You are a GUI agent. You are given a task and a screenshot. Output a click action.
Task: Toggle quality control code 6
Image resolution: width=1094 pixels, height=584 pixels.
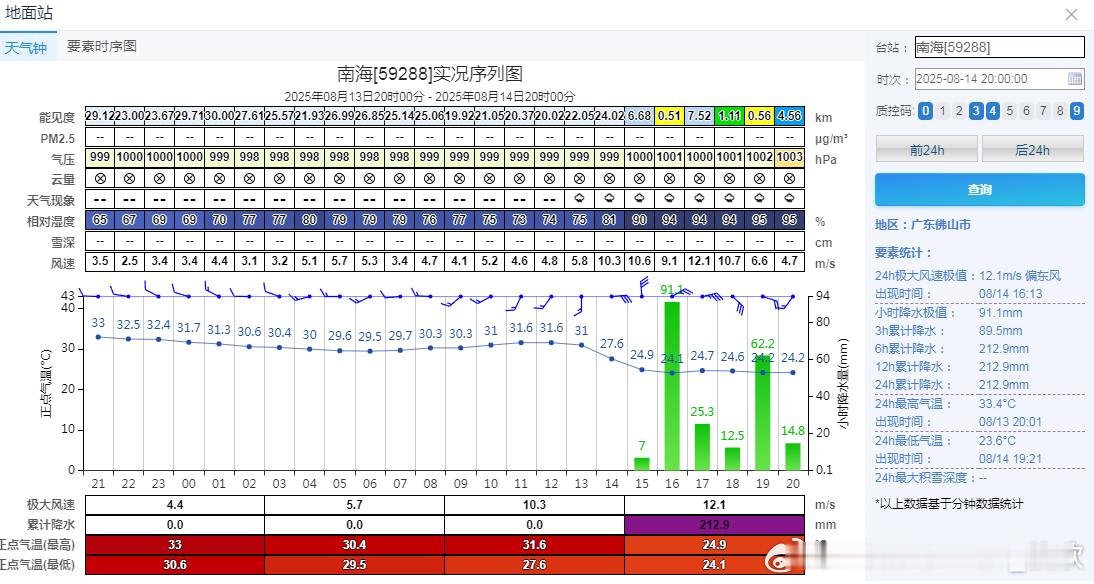[x=1026, y=110]
